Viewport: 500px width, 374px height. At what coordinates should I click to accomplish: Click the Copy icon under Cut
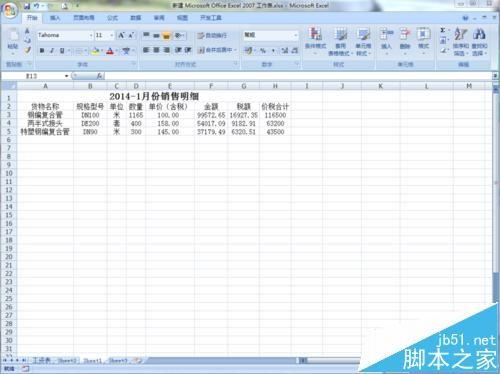[27, 40]
